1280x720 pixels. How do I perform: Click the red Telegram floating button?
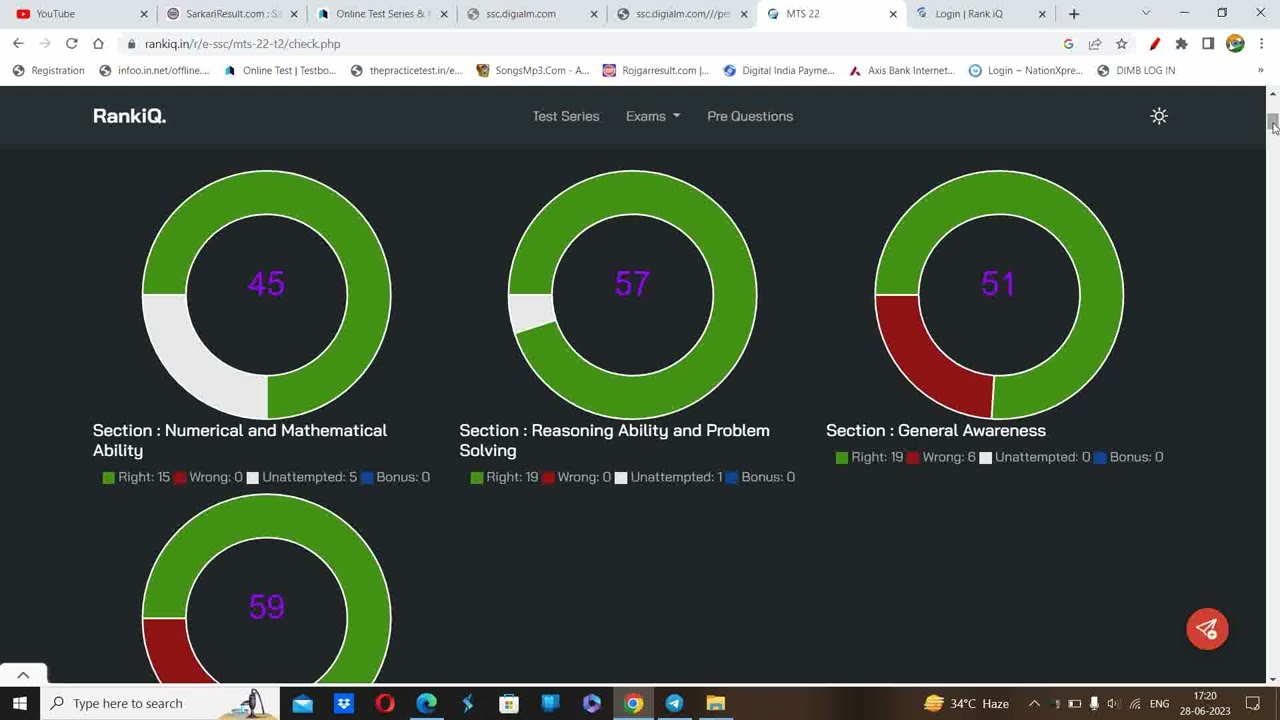1207,629
